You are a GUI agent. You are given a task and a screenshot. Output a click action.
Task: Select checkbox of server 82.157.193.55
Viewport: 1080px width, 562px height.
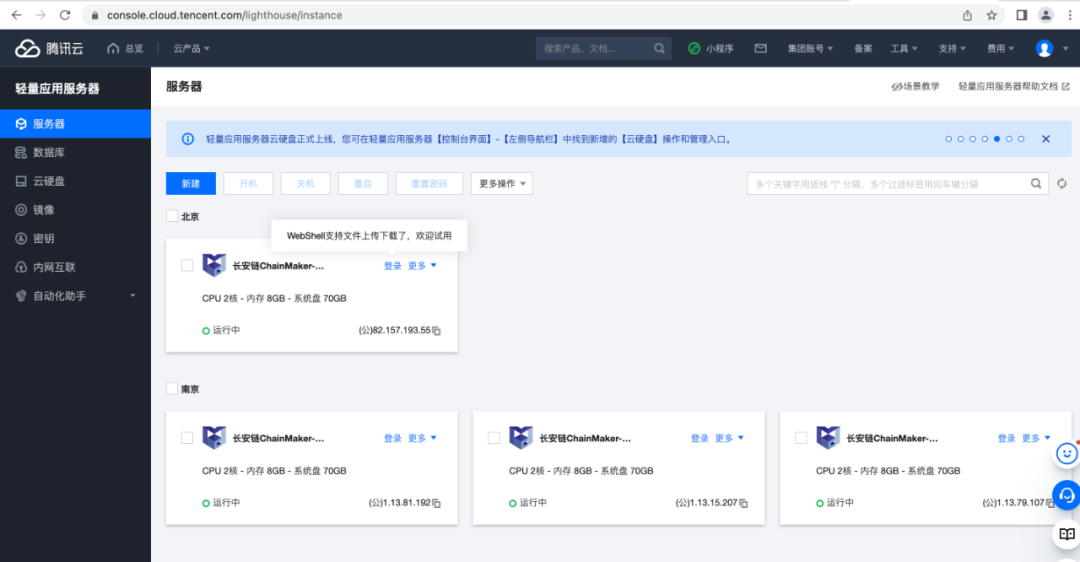point(187,265)
